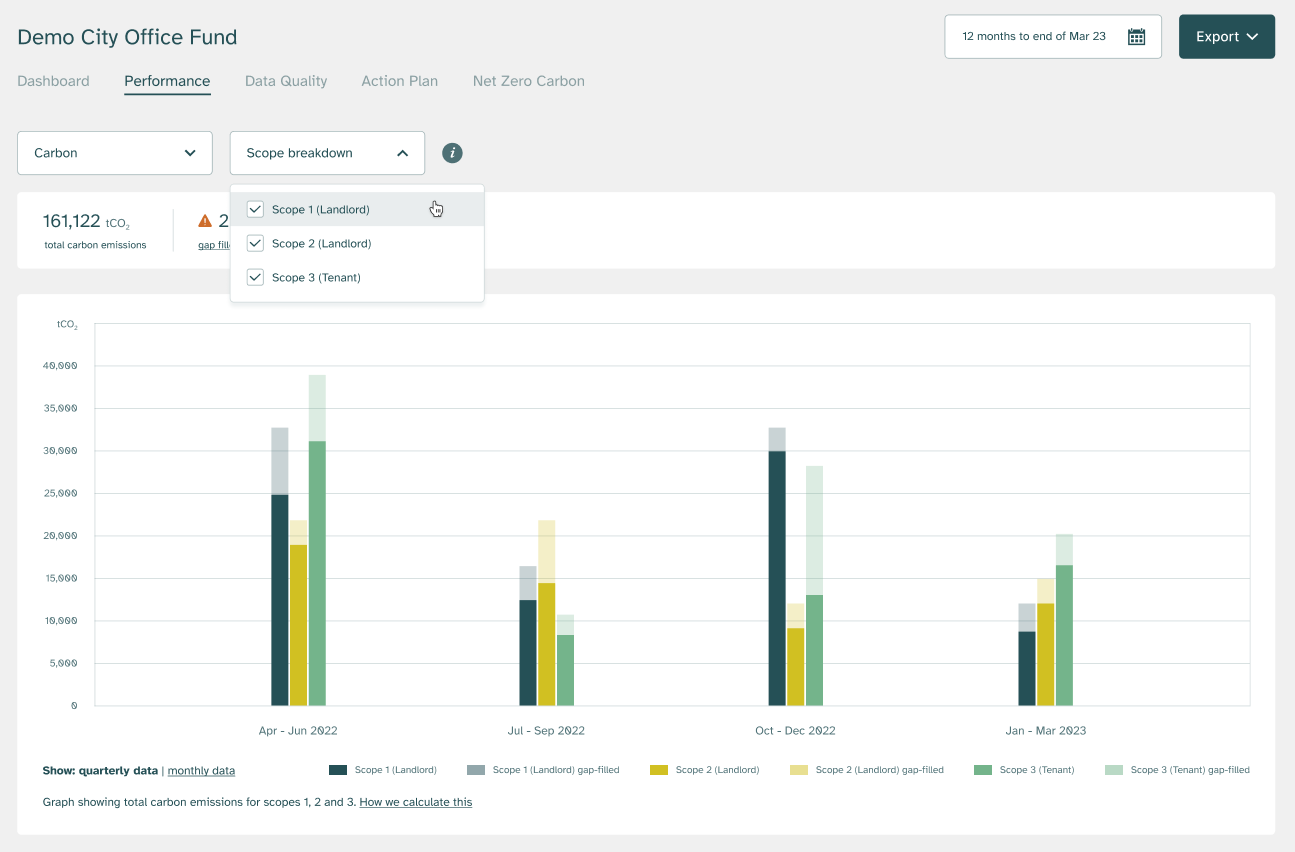Click the 12 months to end of Mar 23 field
The image size is (1295, 852).
click(x=1034, y=37)
